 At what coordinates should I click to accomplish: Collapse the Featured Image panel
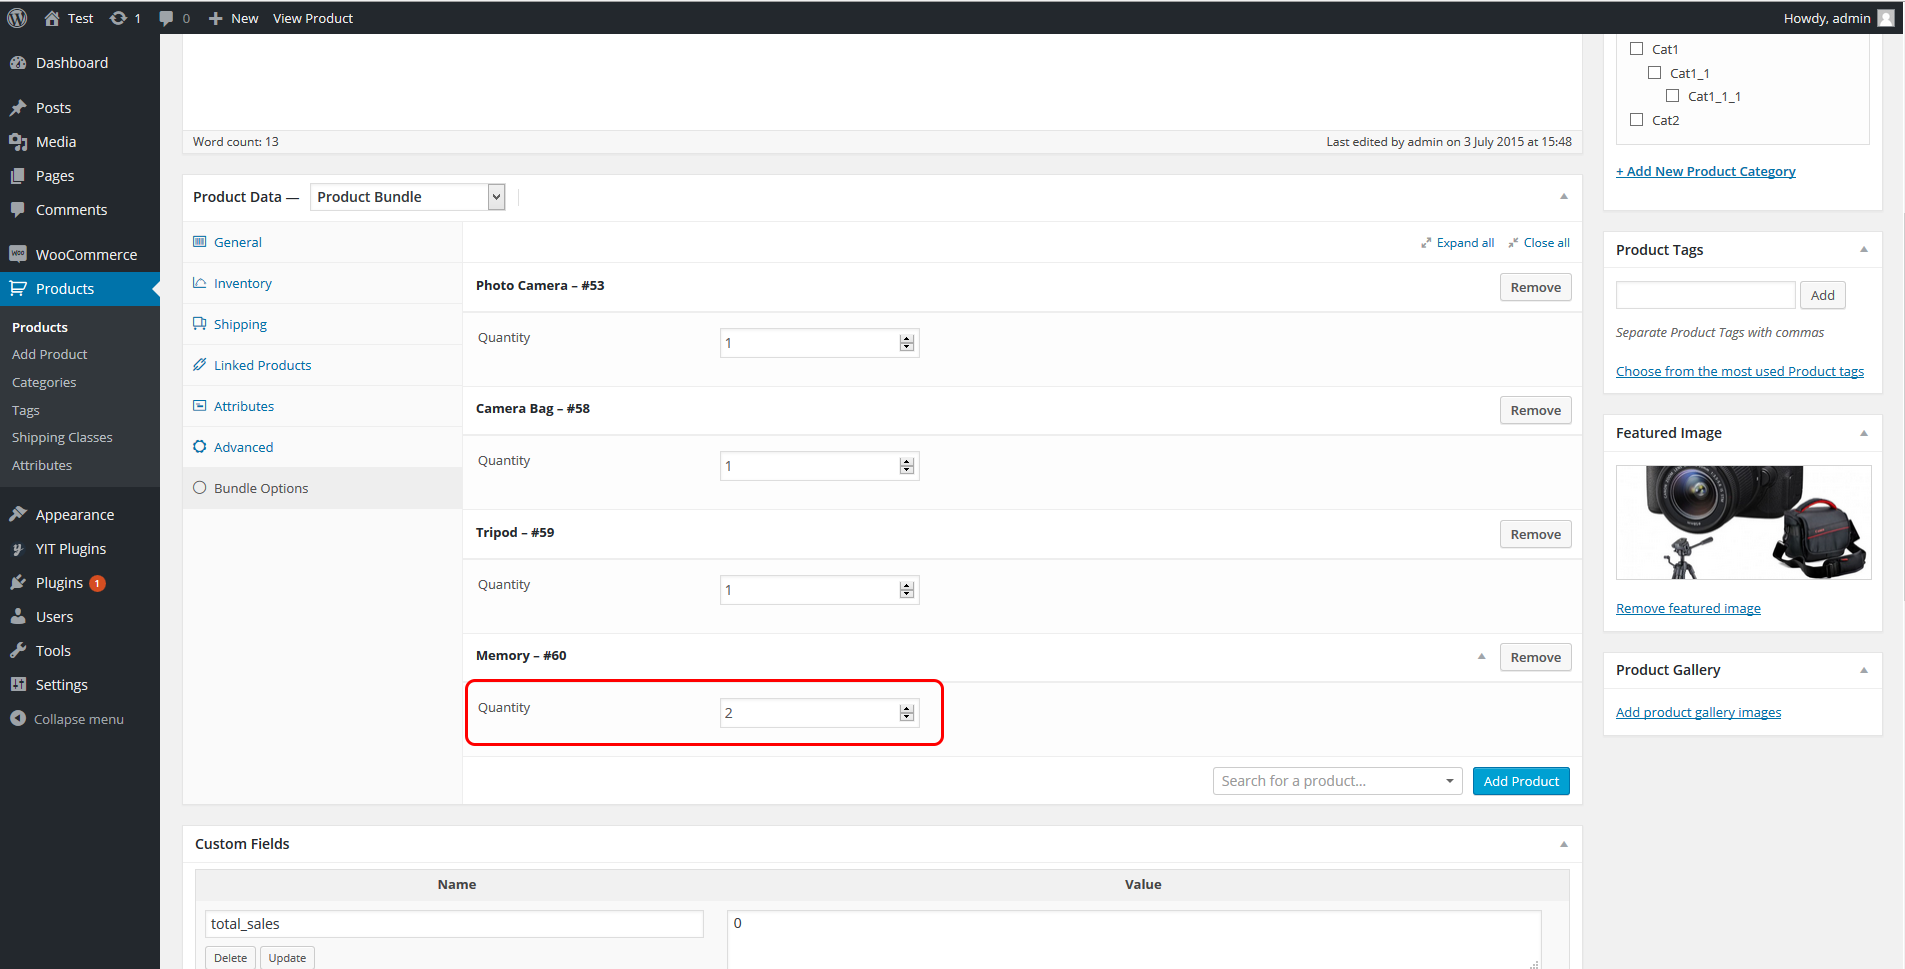click(1864, 433)
